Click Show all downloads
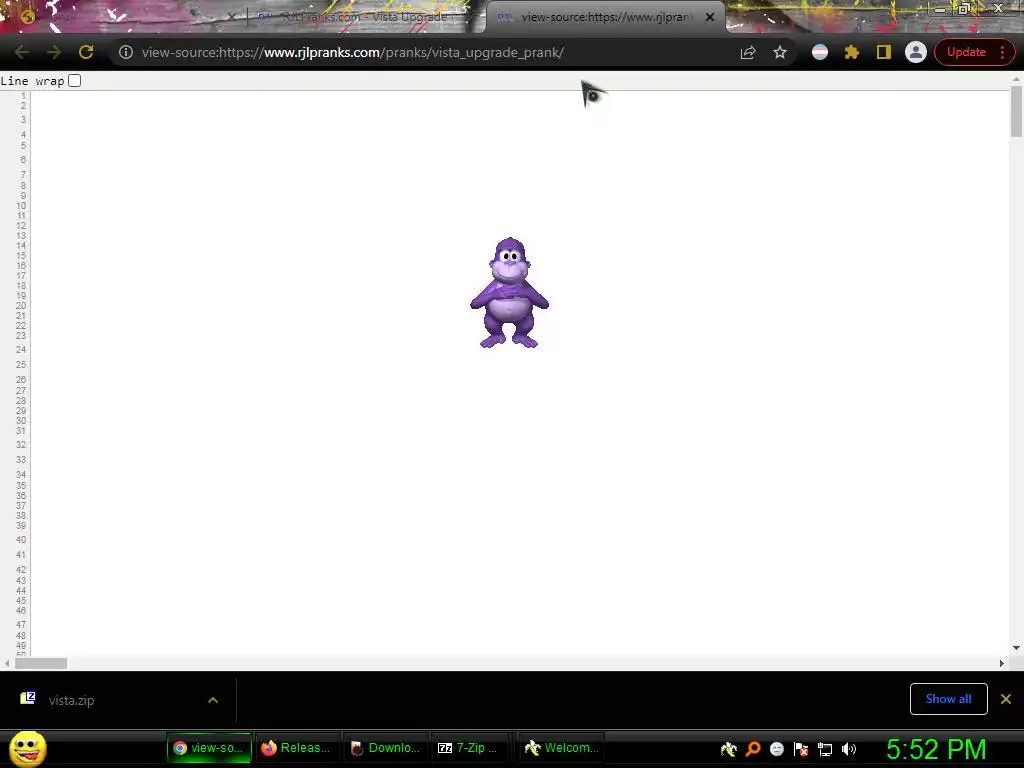Screen dimensions: 1024x768 point(948,699)
